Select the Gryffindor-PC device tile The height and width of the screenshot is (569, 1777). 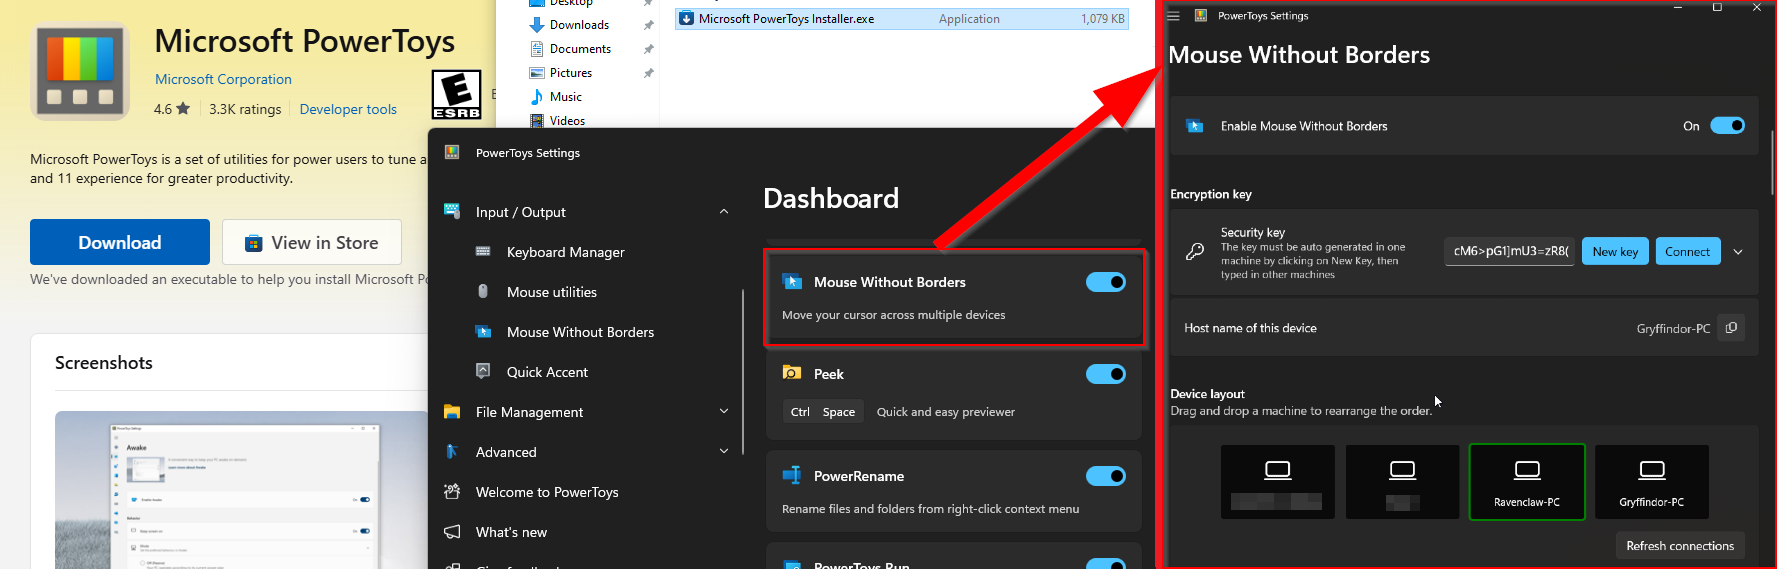pos(1652,482)
